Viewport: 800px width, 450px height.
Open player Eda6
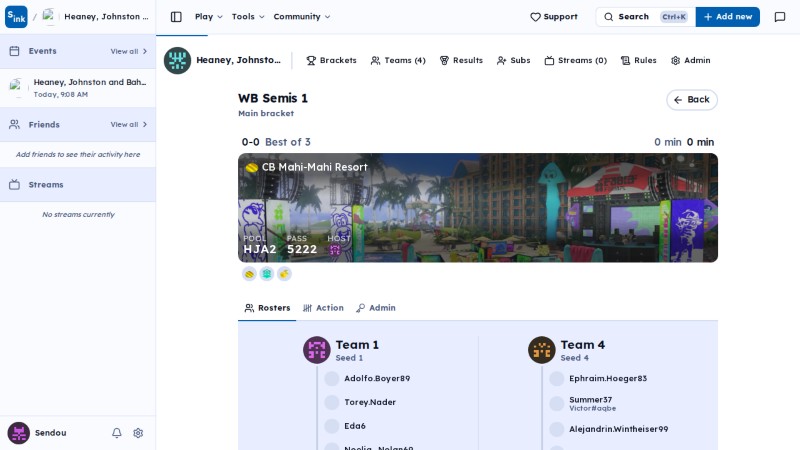[355, 426]
